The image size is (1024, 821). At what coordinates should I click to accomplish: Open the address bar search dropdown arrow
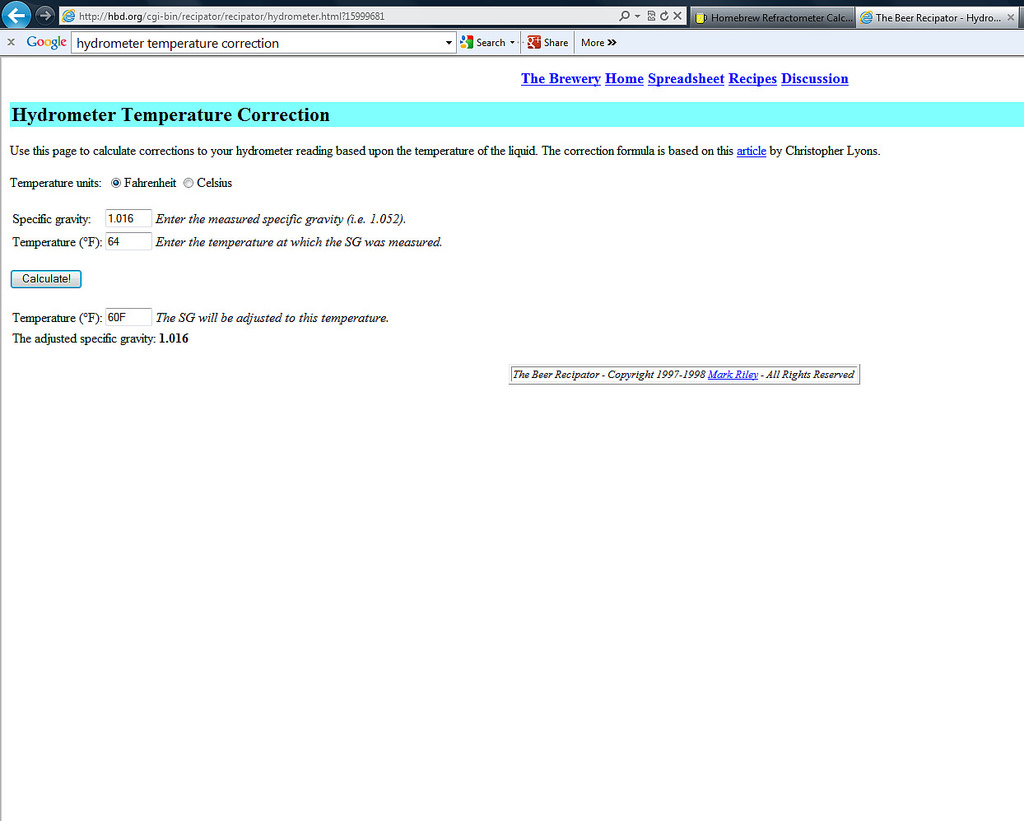coord(637,16)
